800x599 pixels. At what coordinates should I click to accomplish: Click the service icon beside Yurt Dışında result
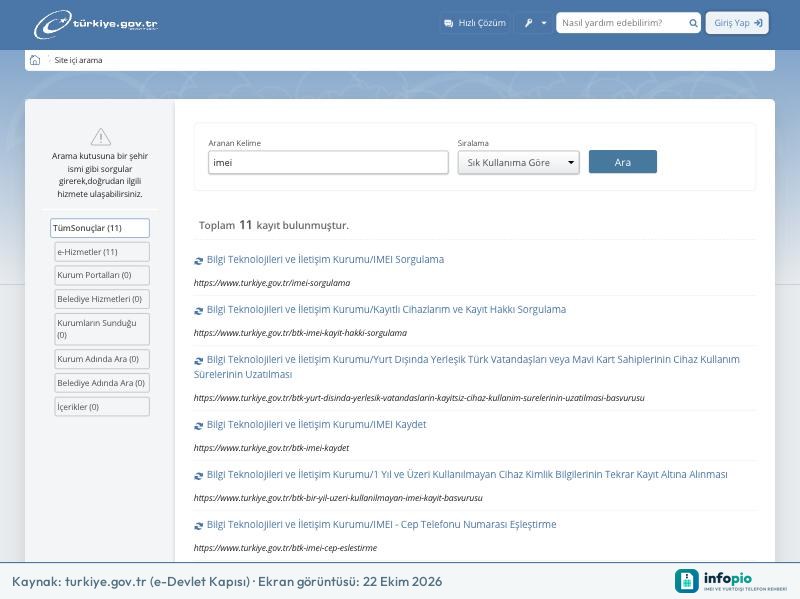198,361
